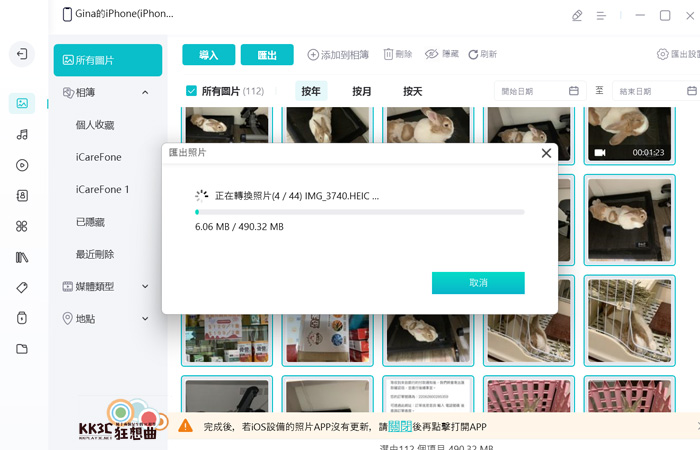Switch to the 按天 by-day view
Image resolution: width=700 pixels, height=450 pixels.
pos(412,91)
